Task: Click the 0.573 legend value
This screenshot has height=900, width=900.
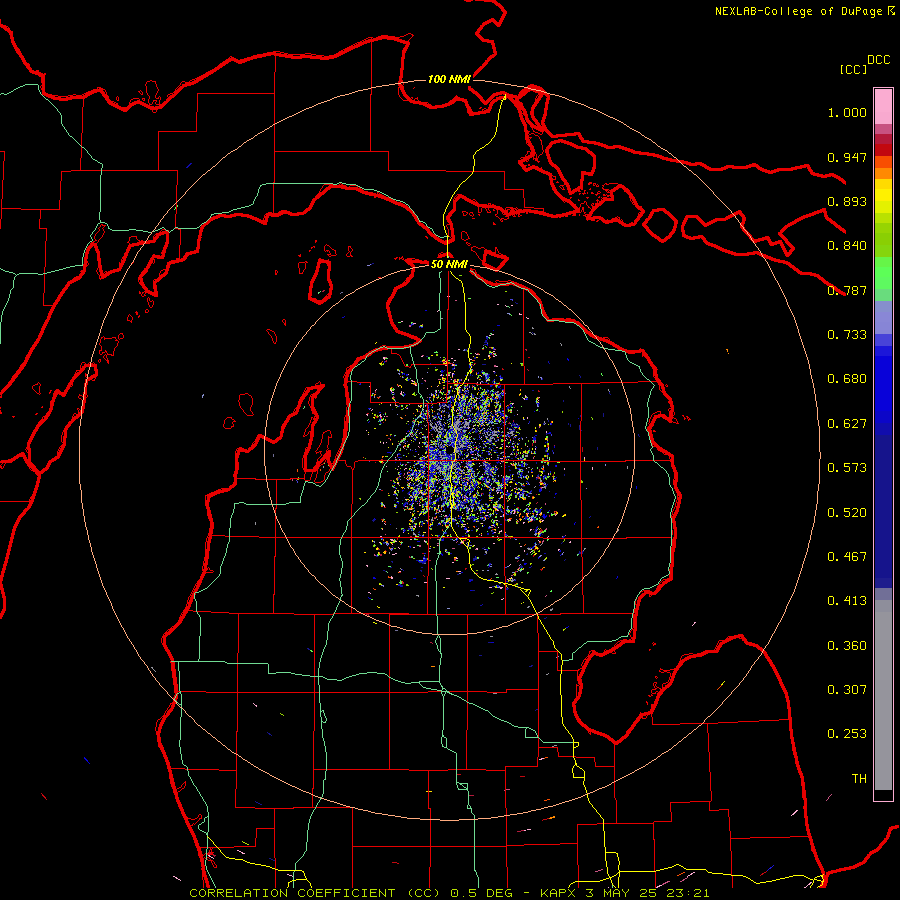Action: pos(847,468)
